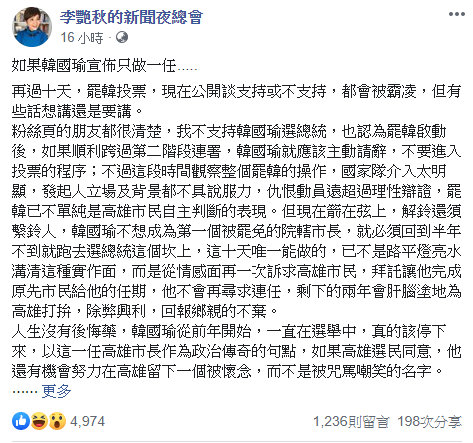Open 李艷秋的新聞夜總會 page name link
The image size is (473, 443).
coord(131,17)
